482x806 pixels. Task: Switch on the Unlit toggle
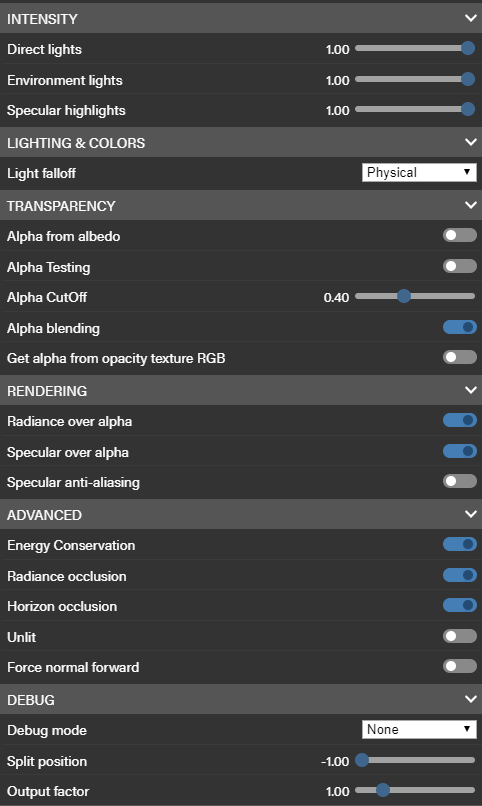coord(459,636)
